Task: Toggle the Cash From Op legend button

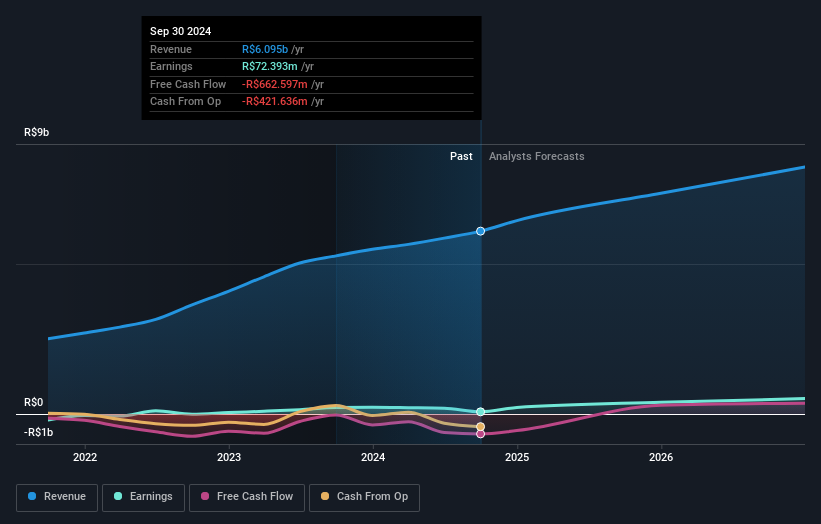Action: pyautogui.click(x=364, y=497)
